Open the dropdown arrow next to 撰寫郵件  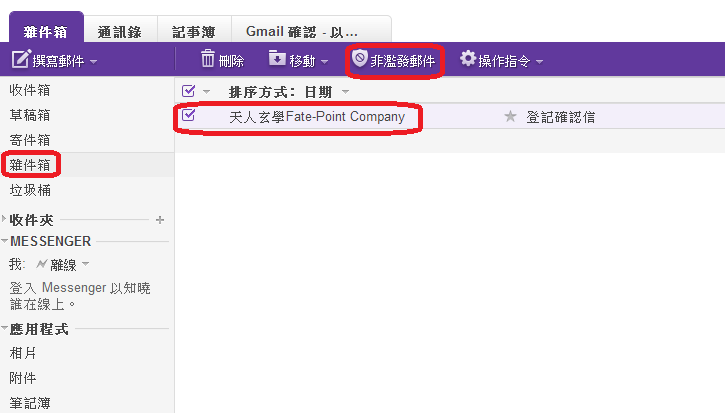pos(93,62)
